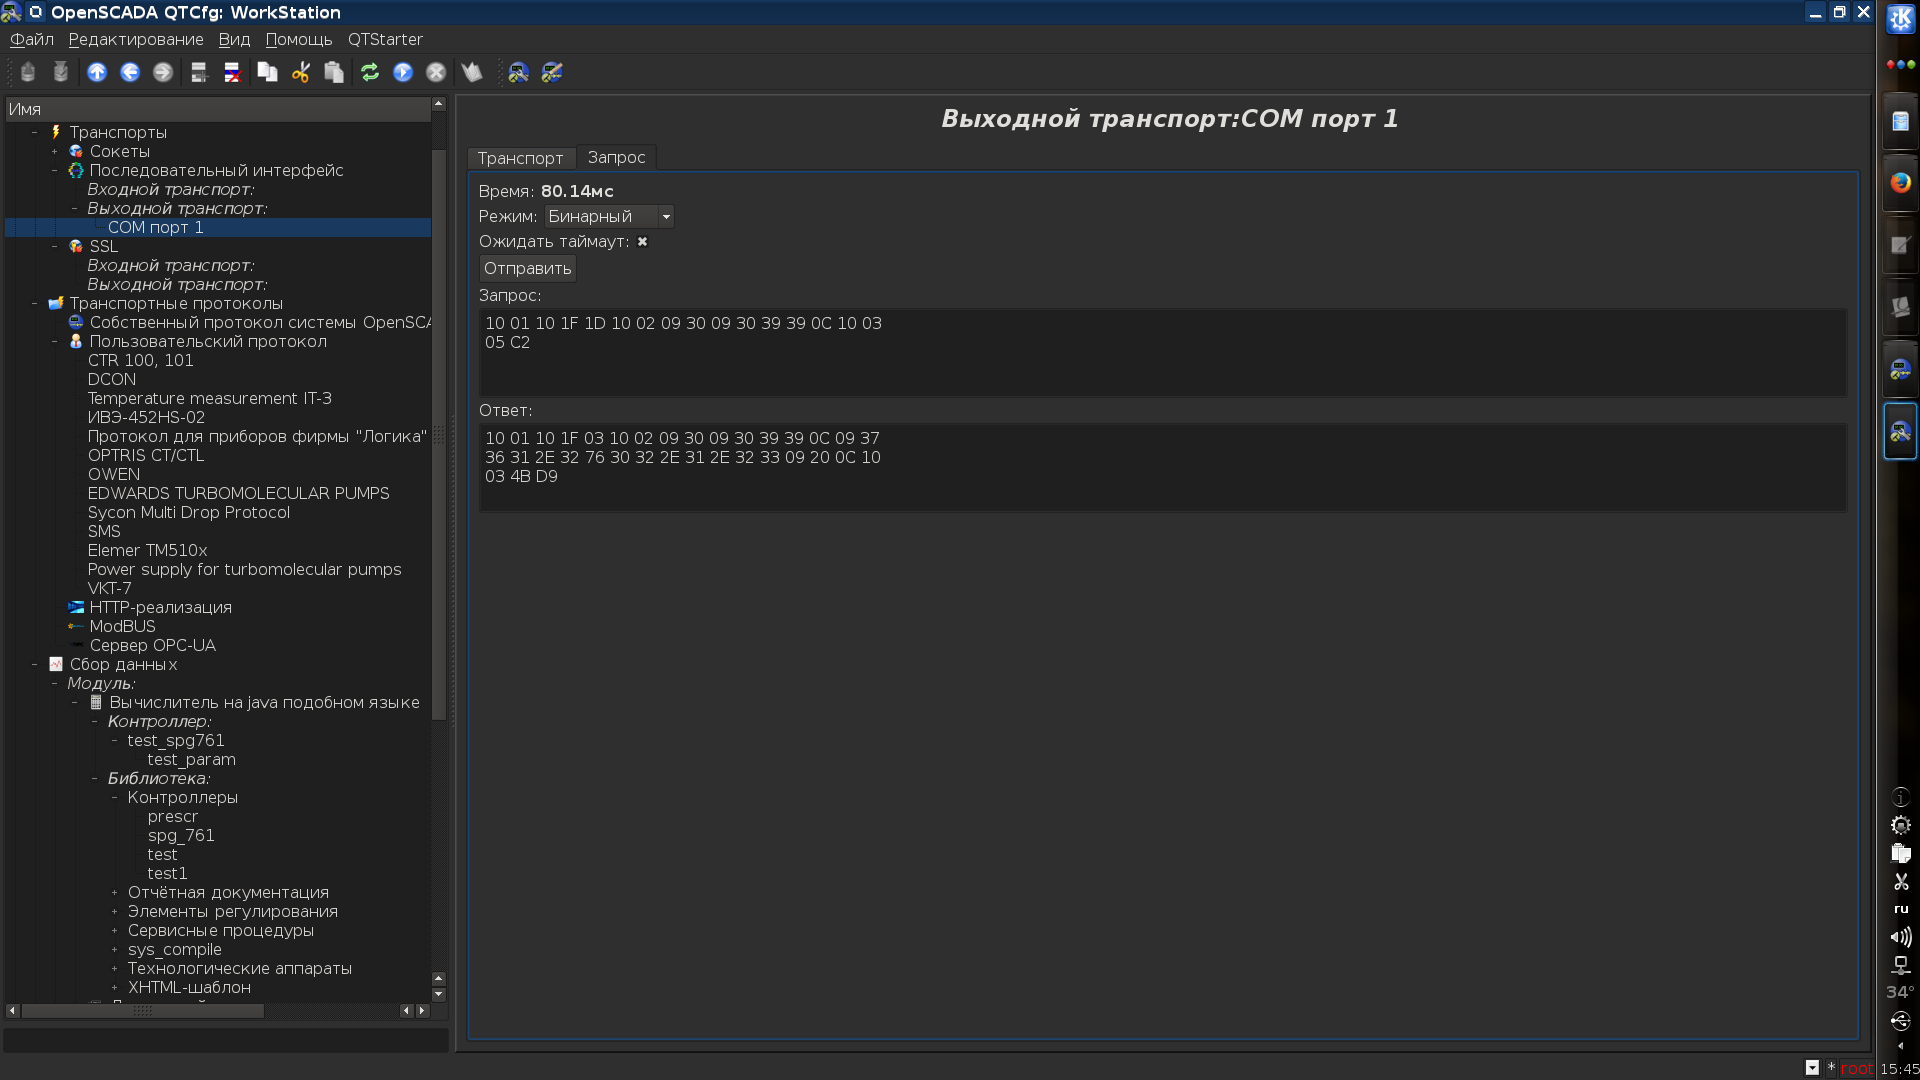This screenshot has width=1920, height=1080.
Task: Open the "Режим" Бинарный dropdown
Action: 609,217
